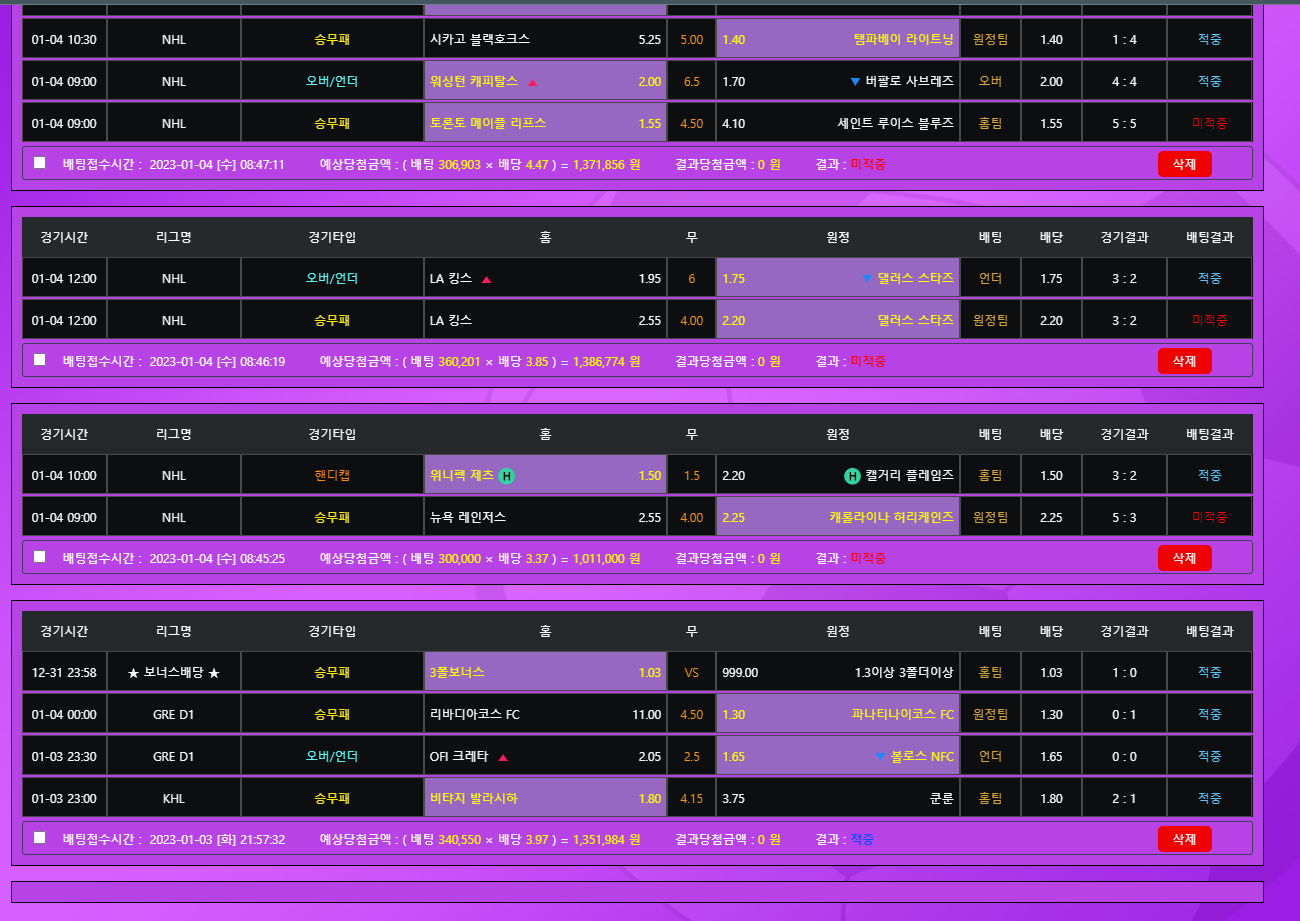Click 삭제 on the 300,000 stake bet
This screenshot has width=1300, height=921.
click(1184, 558)
